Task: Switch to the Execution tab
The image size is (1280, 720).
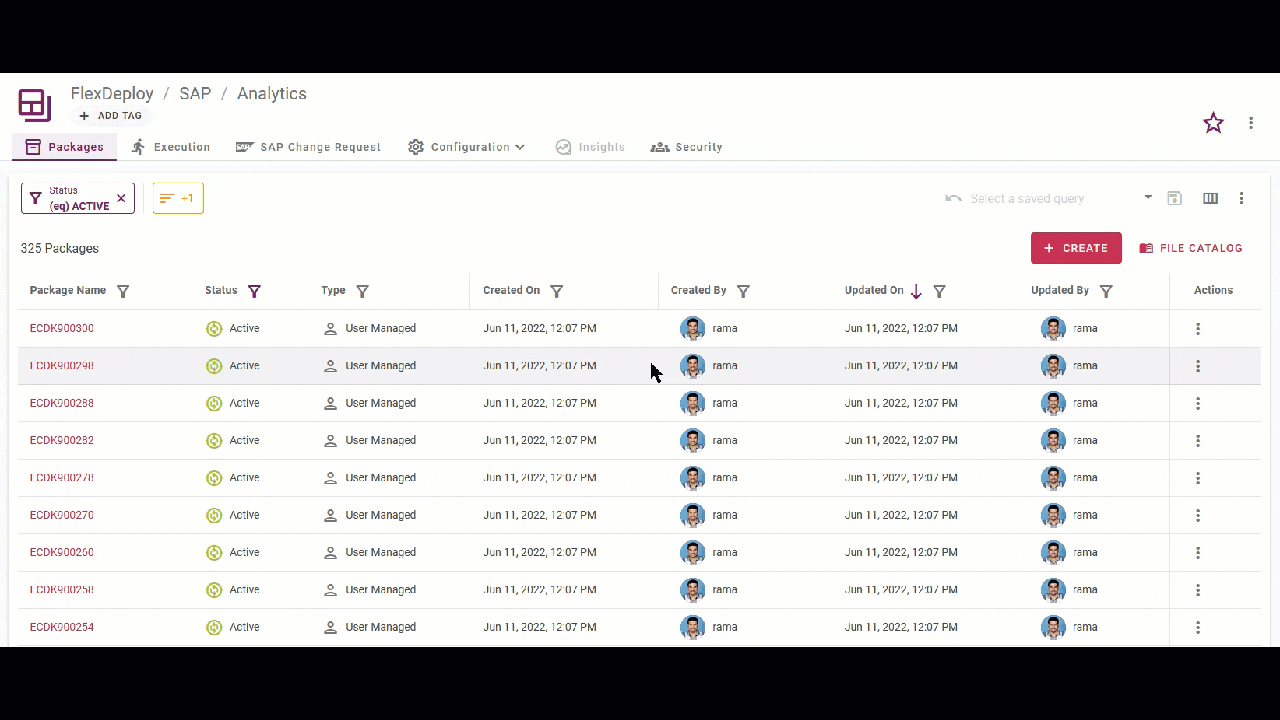Action: coord(171,147)
